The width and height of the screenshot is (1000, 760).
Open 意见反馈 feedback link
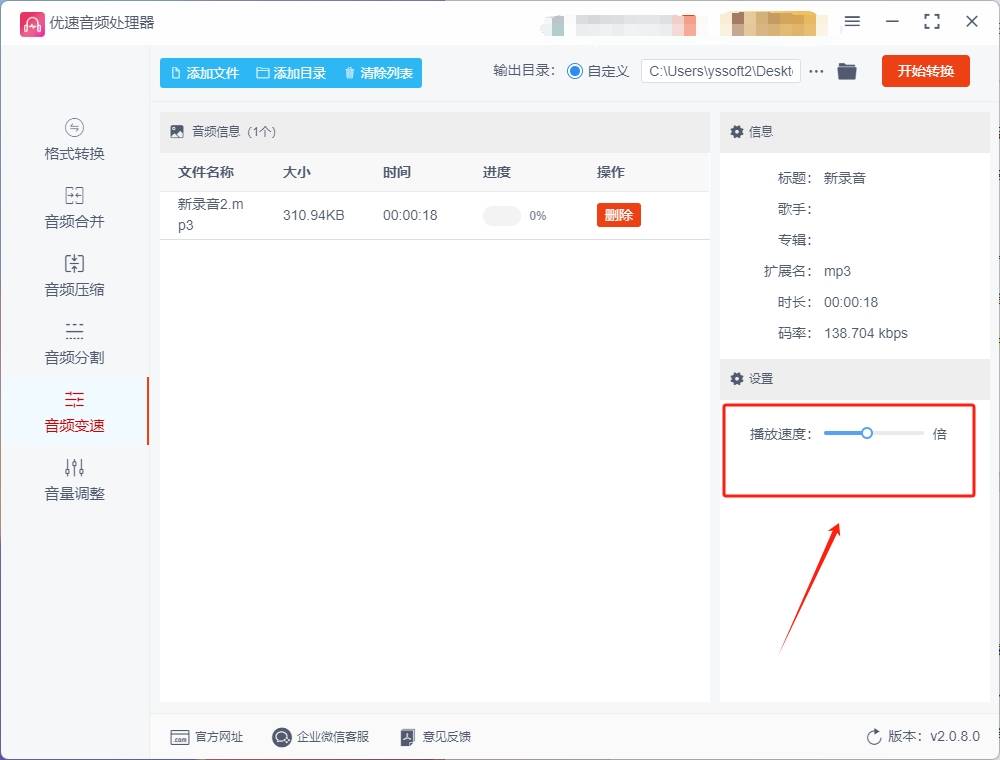[x=436, y=737]
